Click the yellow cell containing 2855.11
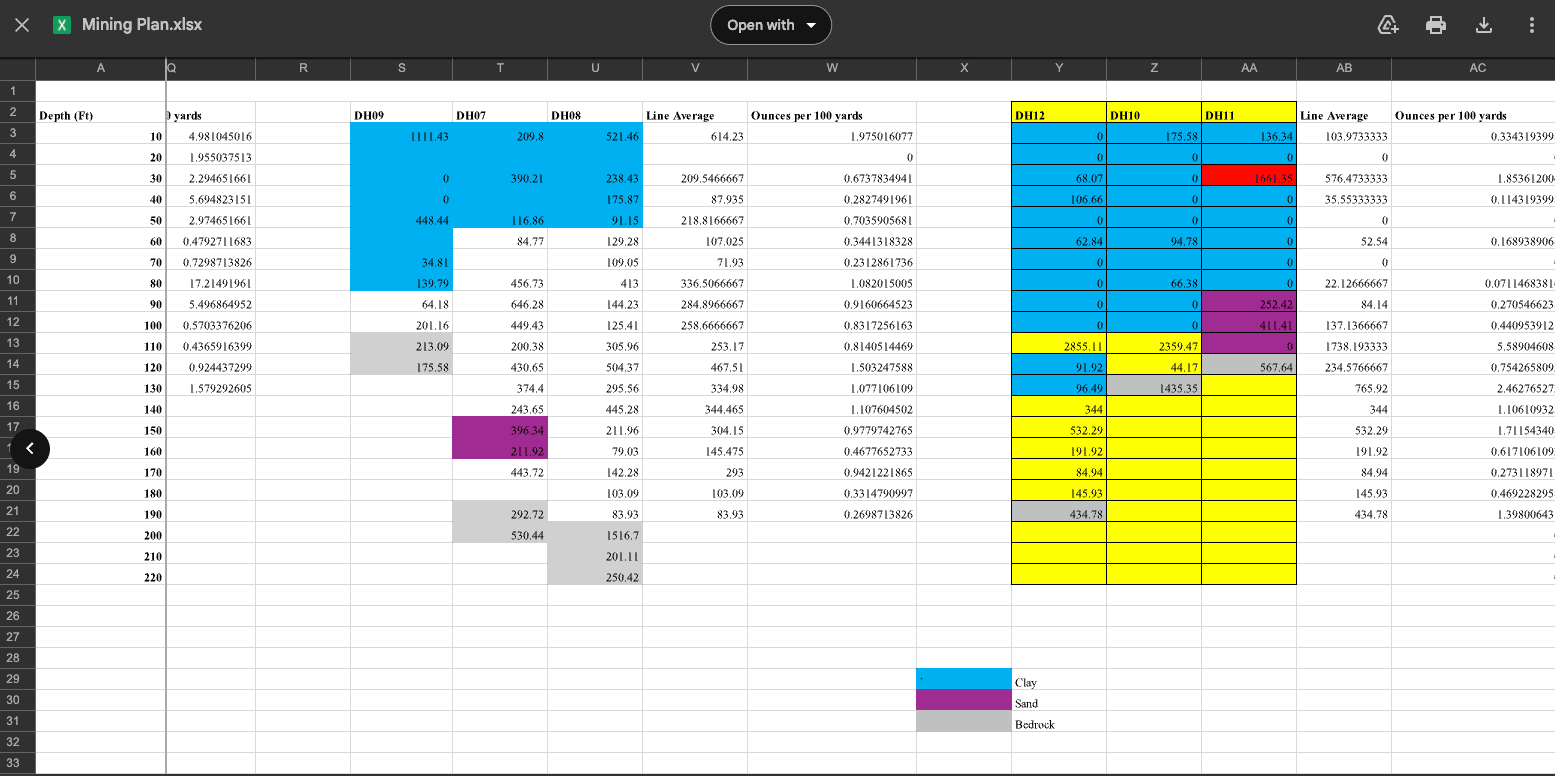 [x=1058, y=346]
